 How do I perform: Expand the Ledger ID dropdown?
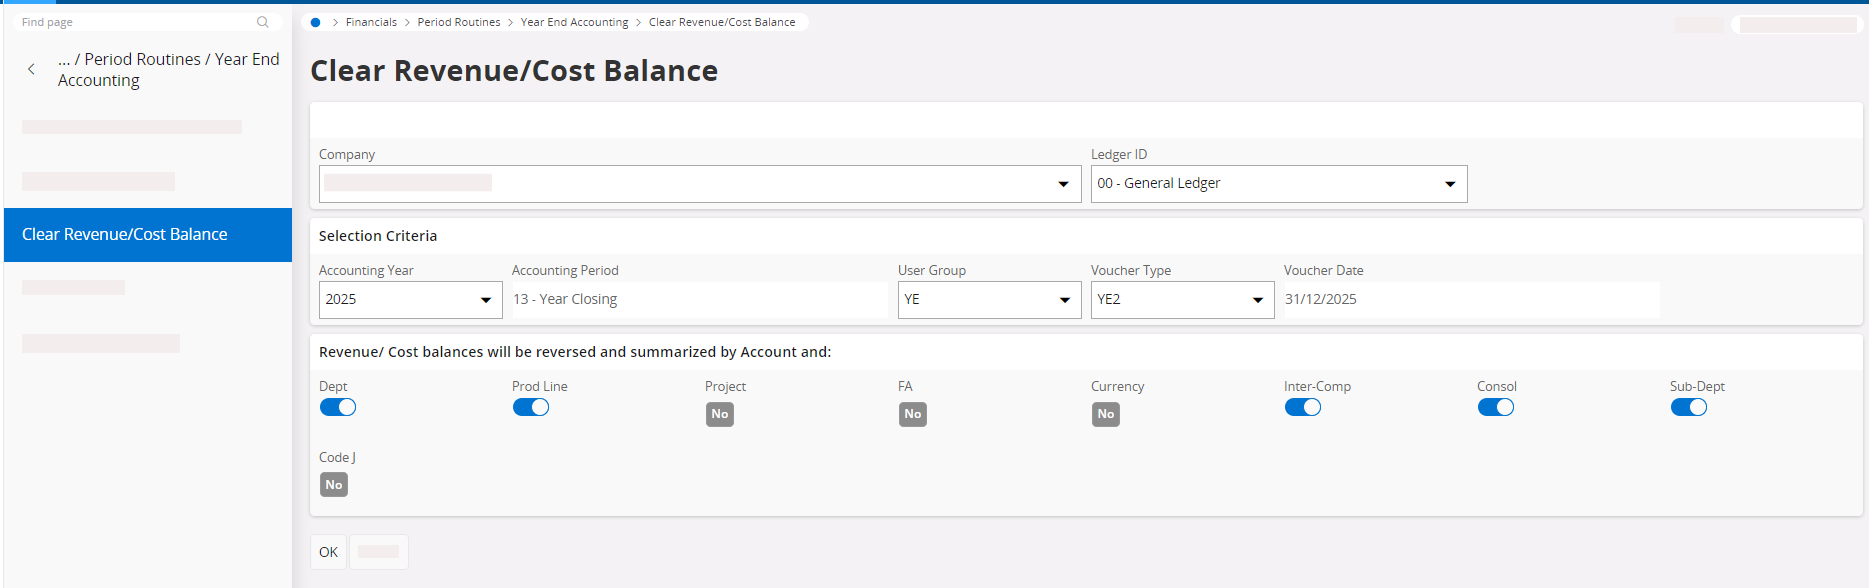coord(1449,184)
